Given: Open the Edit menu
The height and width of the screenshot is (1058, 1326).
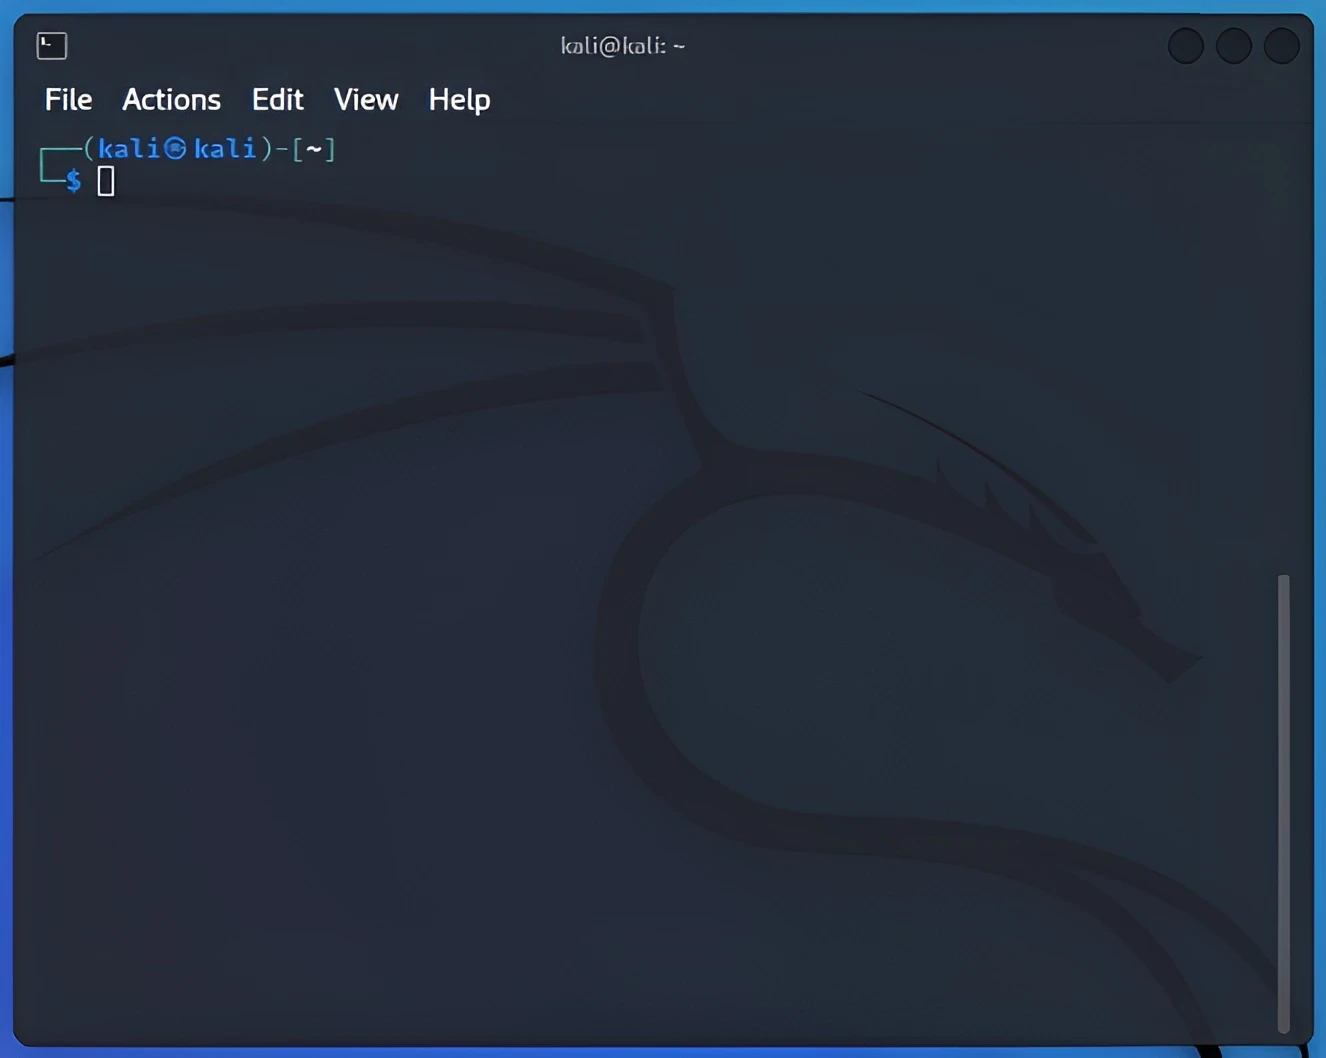Looking at the screenshot, I should [x=277, y=100].
